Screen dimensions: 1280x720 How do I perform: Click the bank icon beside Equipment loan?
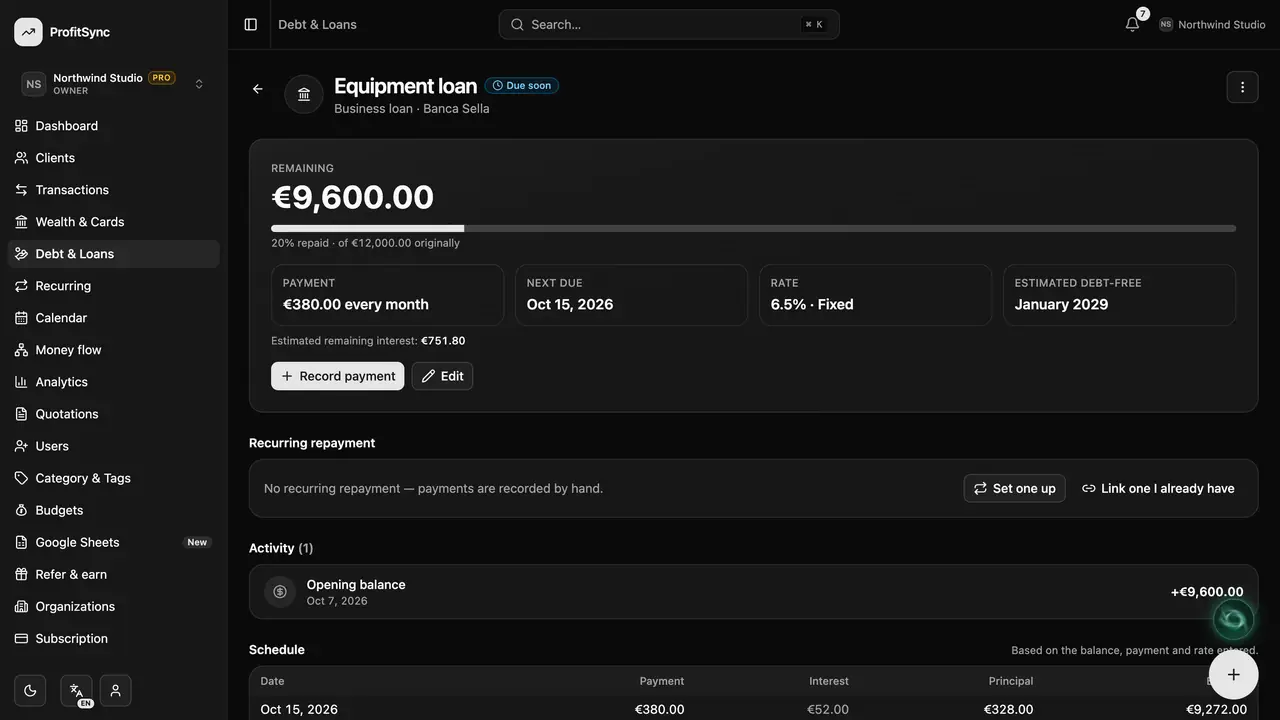coord(304,94)
